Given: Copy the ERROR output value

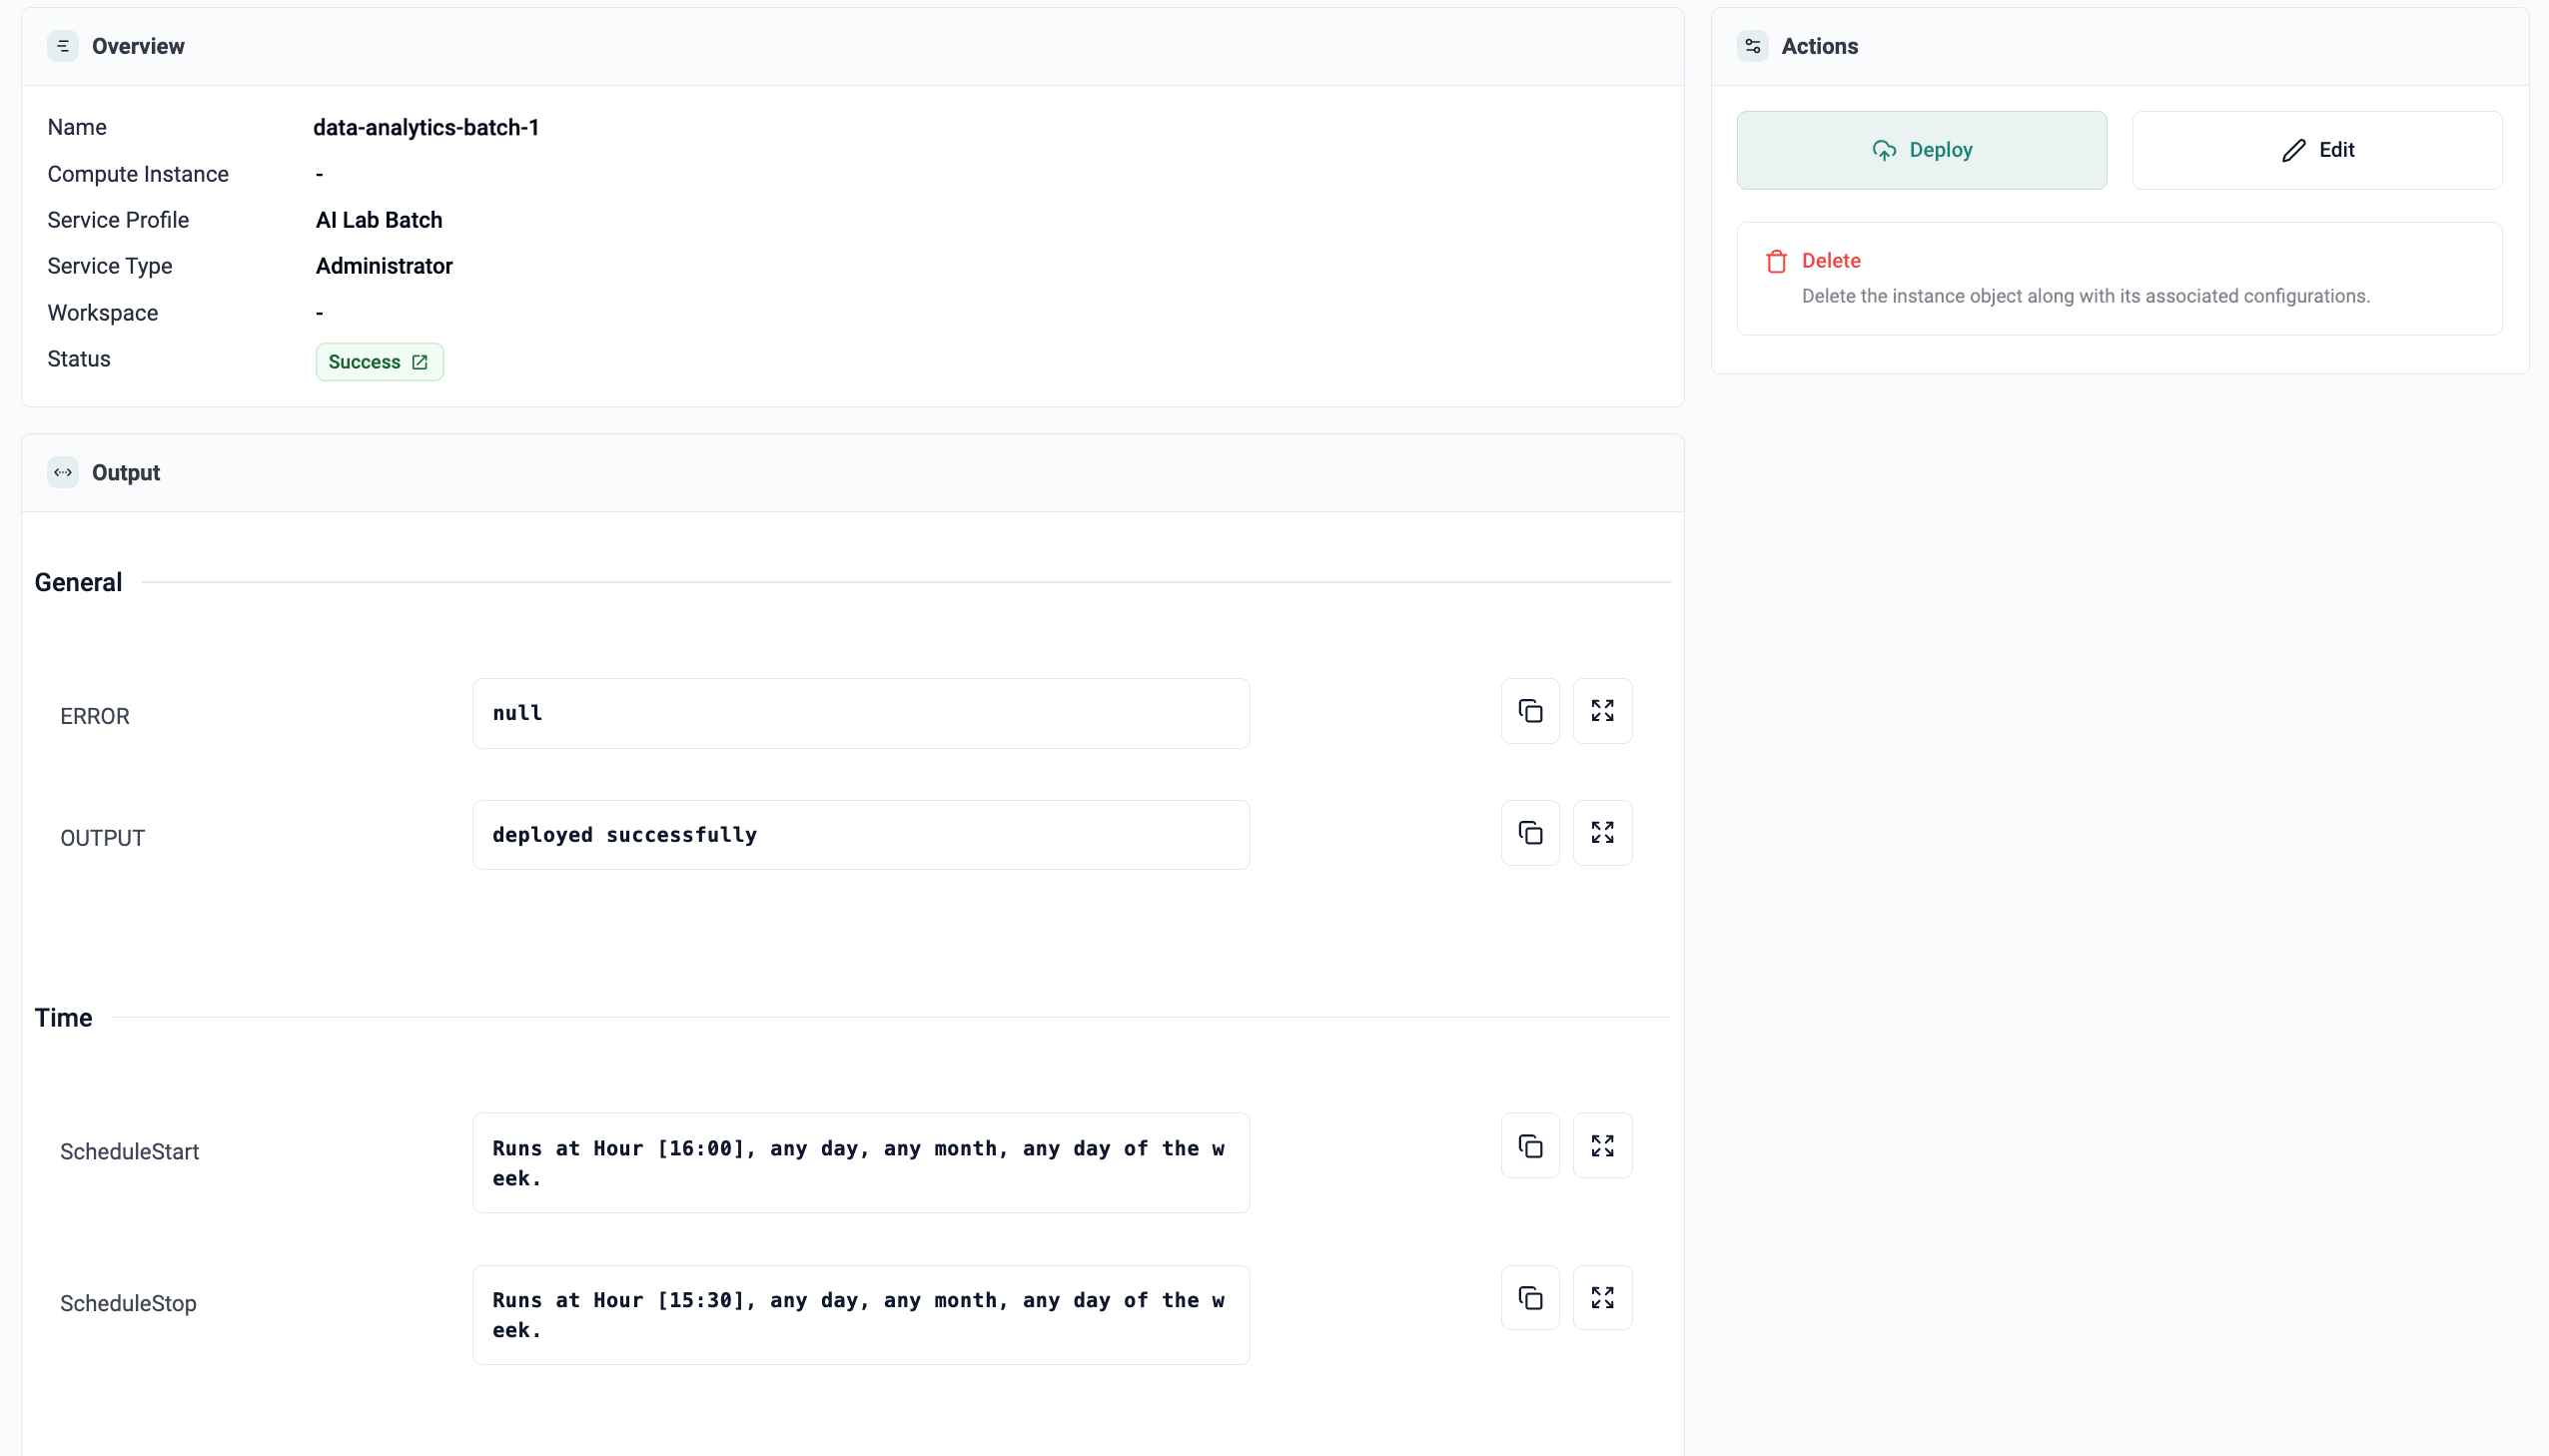Looking at the screenshot, I should pyautogui.click(x=1530, y=711).
